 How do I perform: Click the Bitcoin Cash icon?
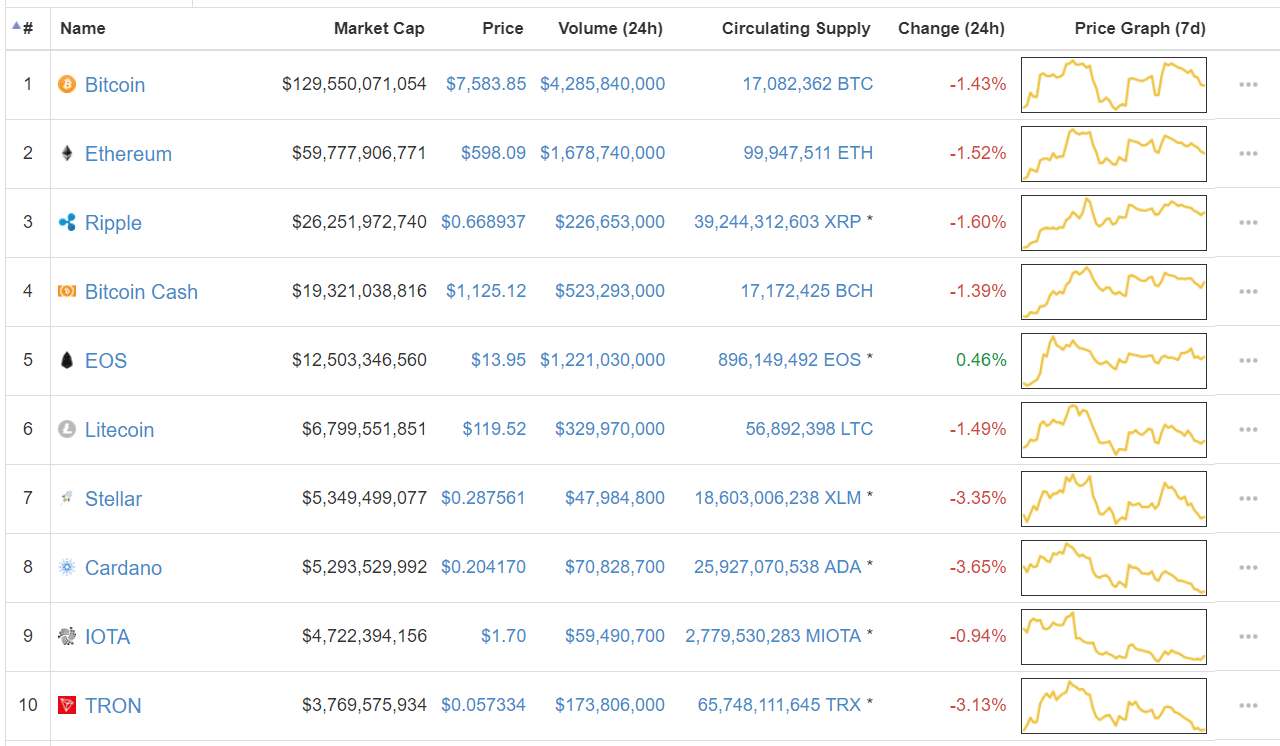point(66,291)
